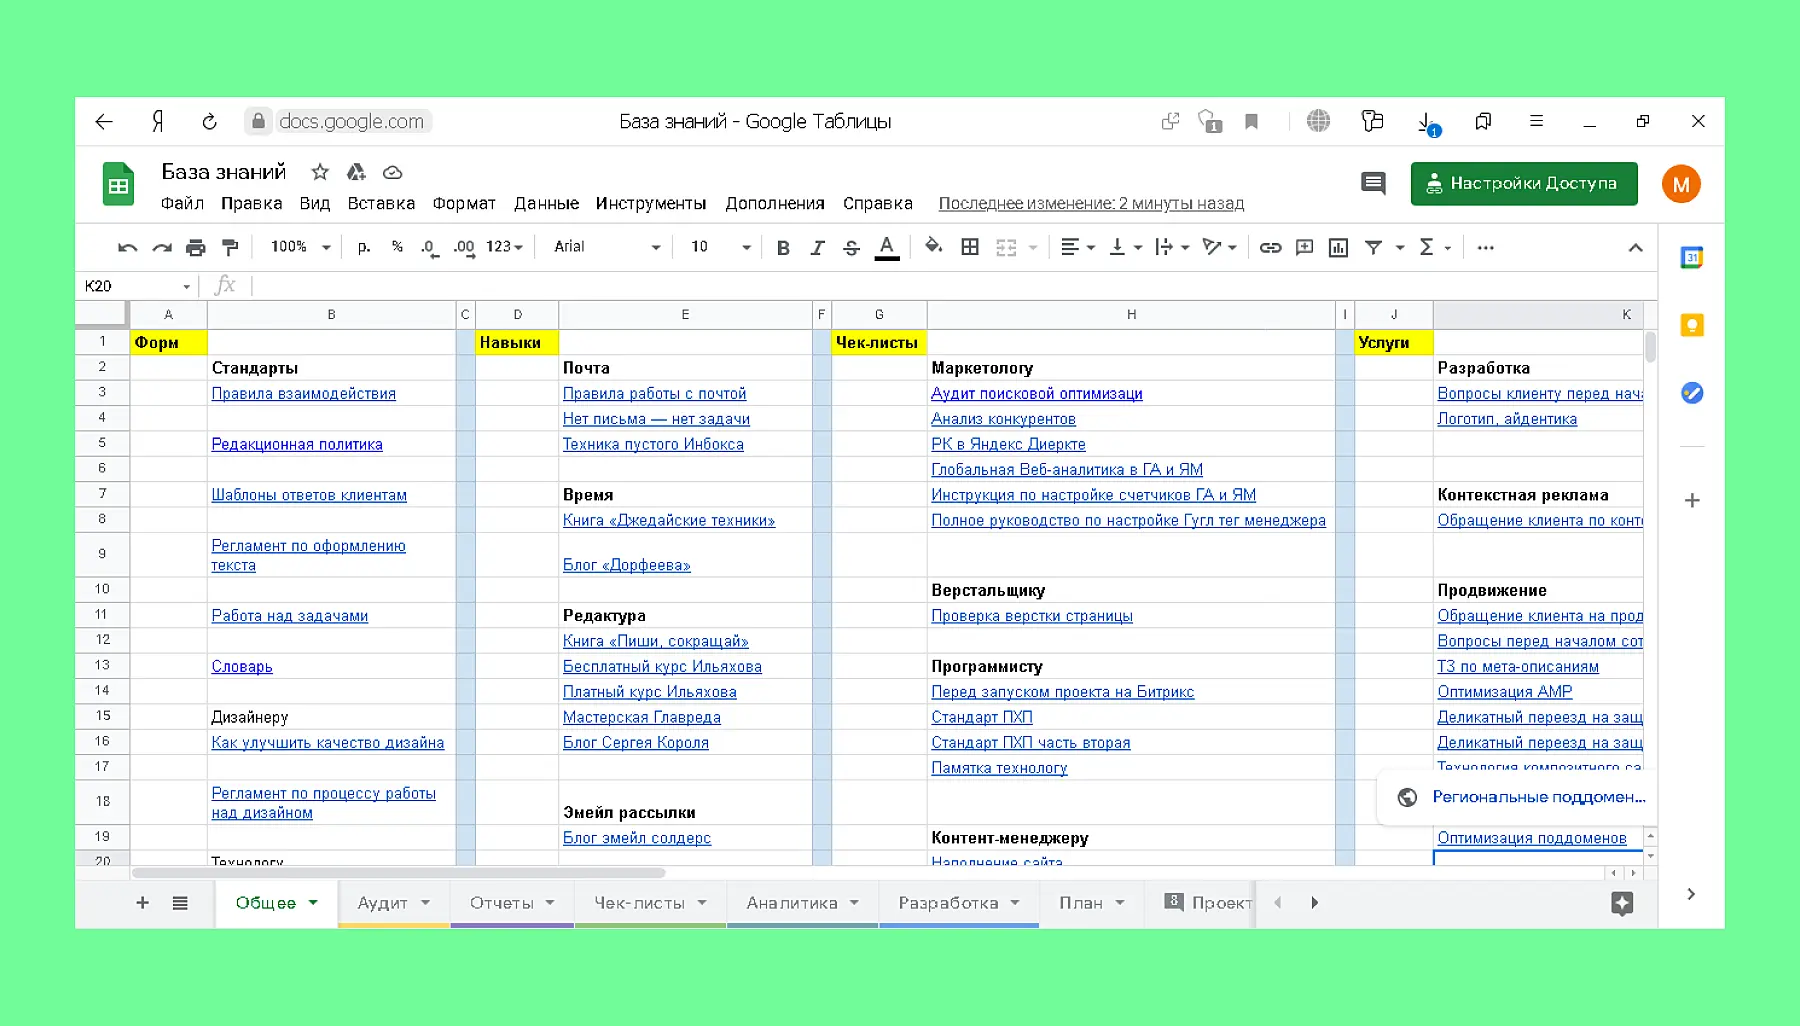Click the borders grid icon
The width and height of the screenshot is (1800, 1026).
(969, 247)
